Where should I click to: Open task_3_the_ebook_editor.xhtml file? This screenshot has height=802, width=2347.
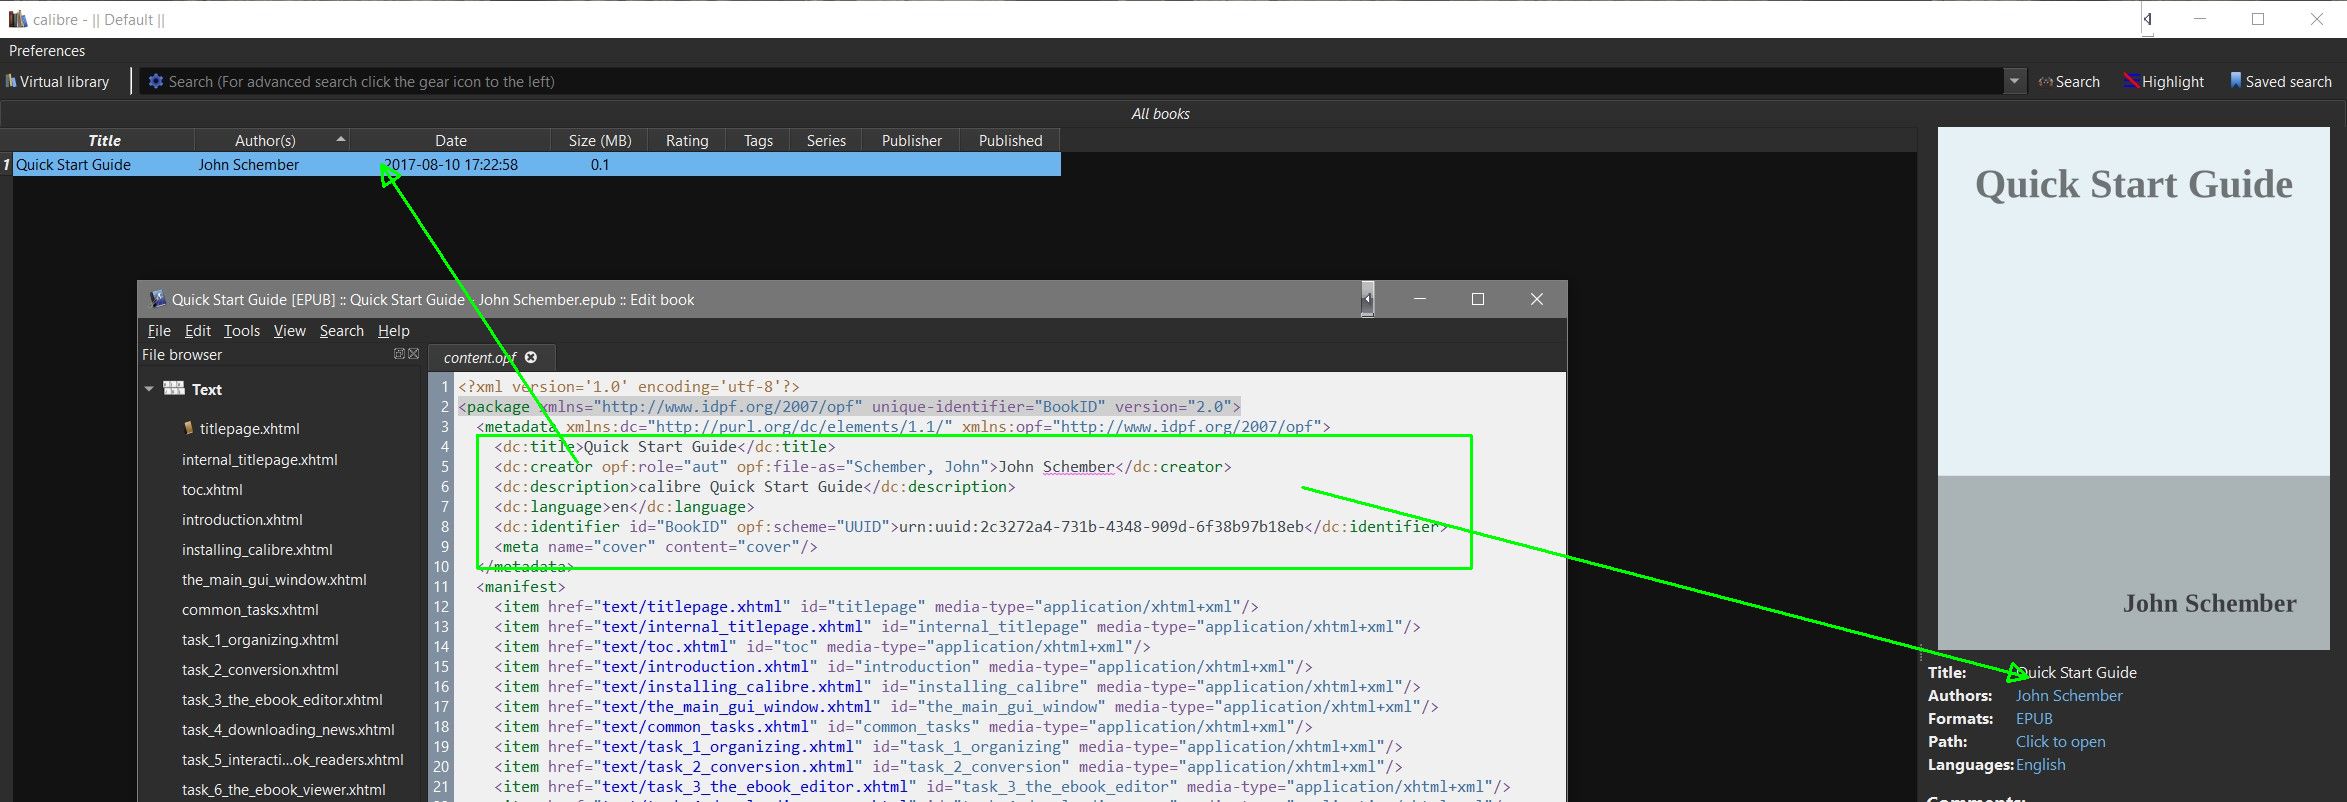(x=282, y=700)
